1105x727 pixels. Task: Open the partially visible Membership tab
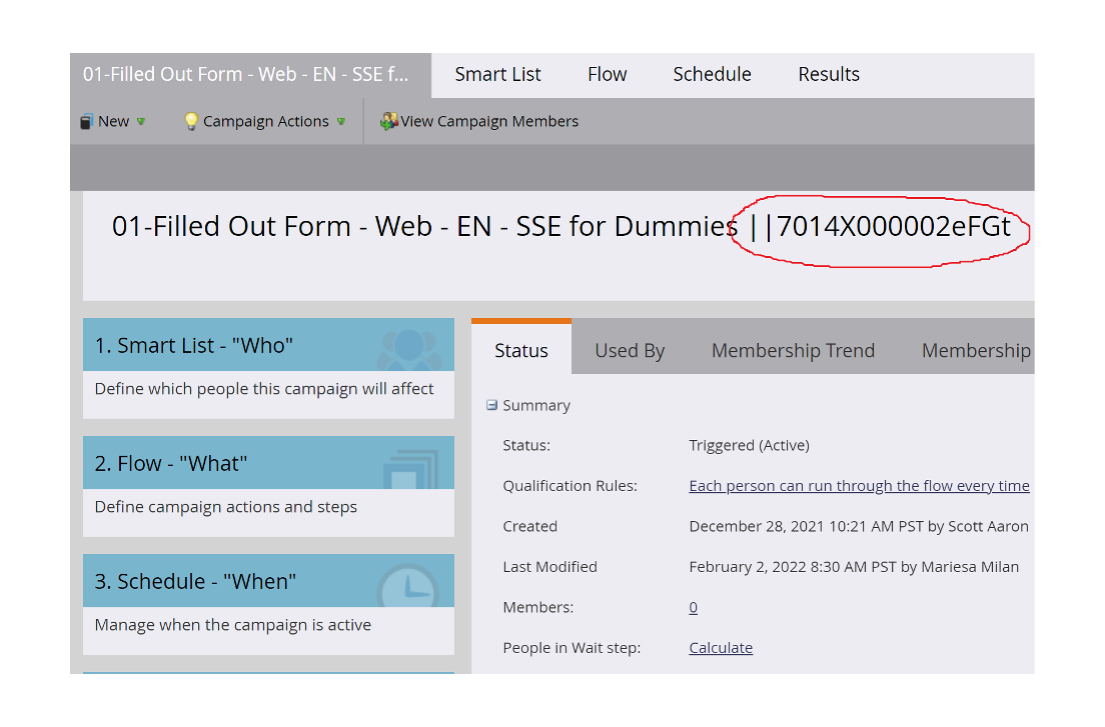coord(977,351)
